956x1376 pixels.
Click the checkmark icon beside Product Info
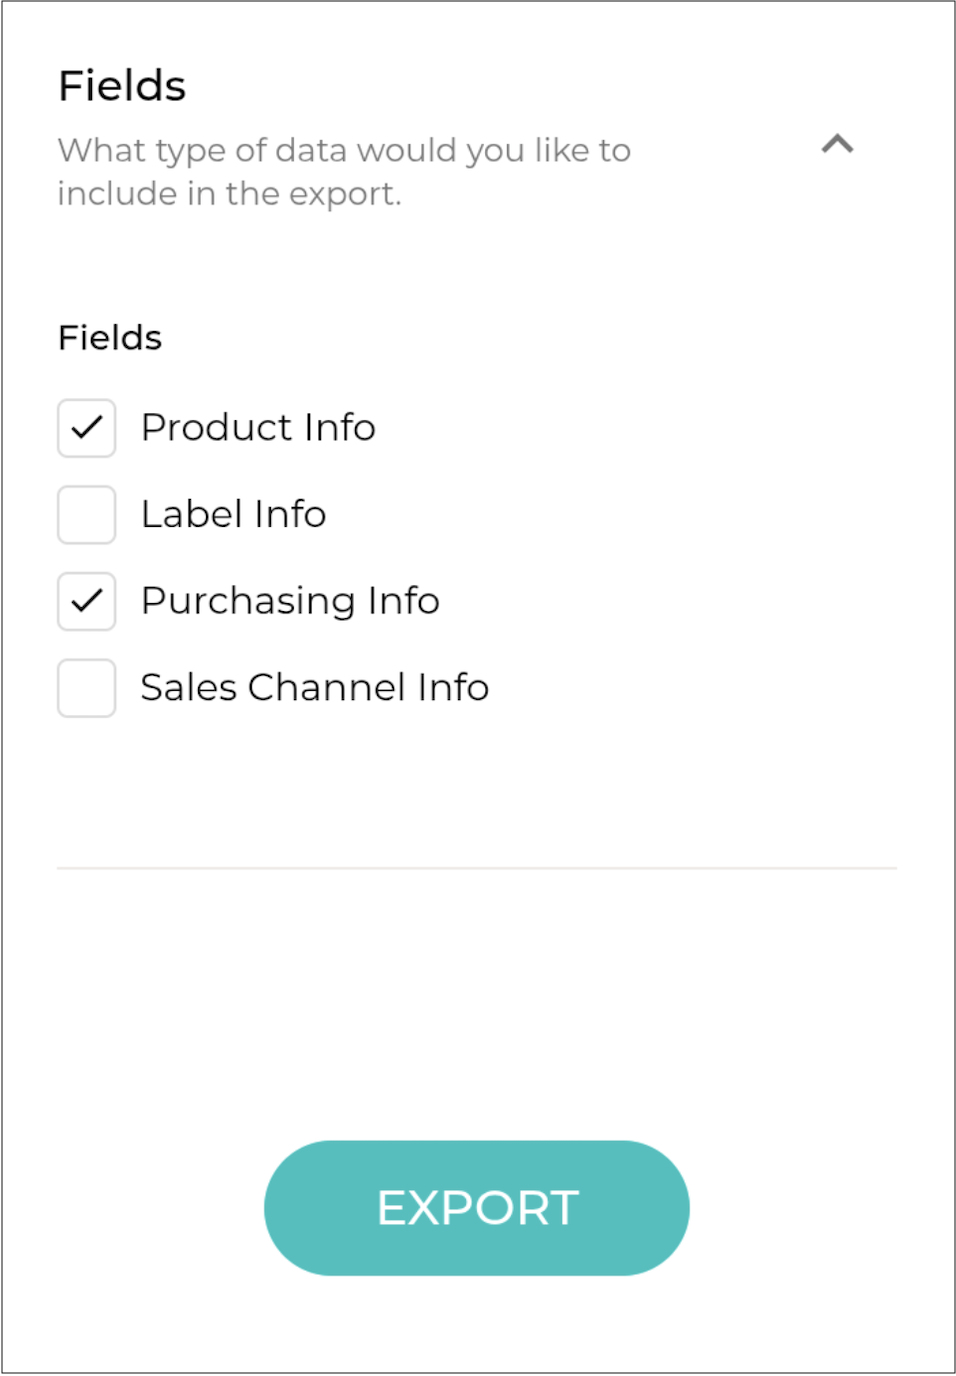point(87,428)
